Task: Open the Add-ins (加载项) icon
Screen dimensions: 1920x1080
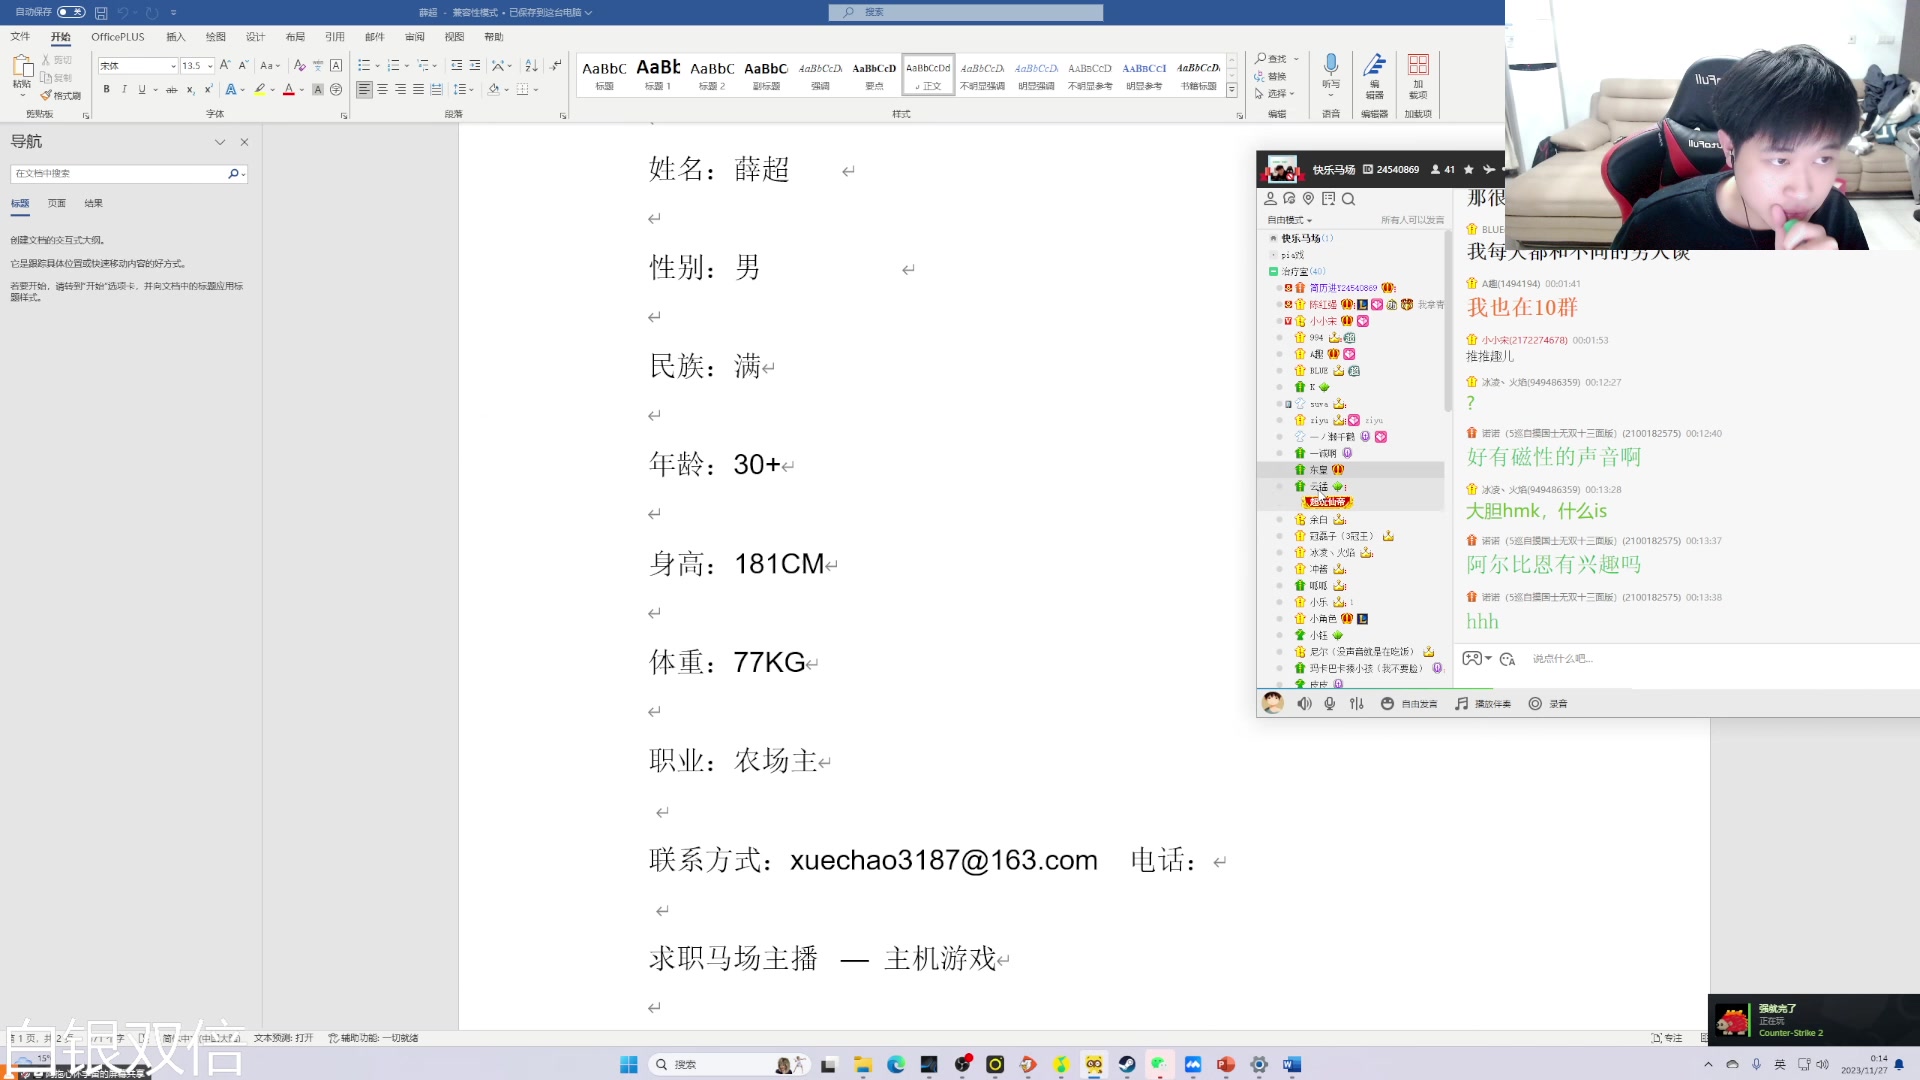Action: tap(1418, 75)
